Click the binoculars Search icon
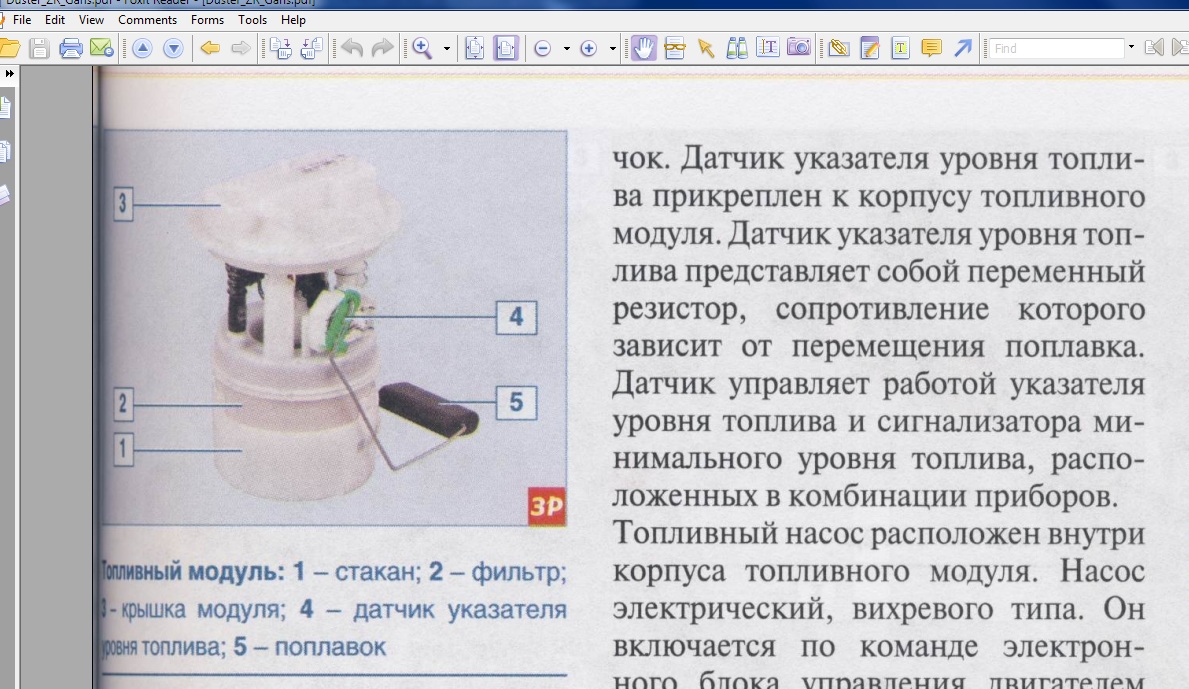1189x689 pixels. pyautogui.click(x=736, y=49)
